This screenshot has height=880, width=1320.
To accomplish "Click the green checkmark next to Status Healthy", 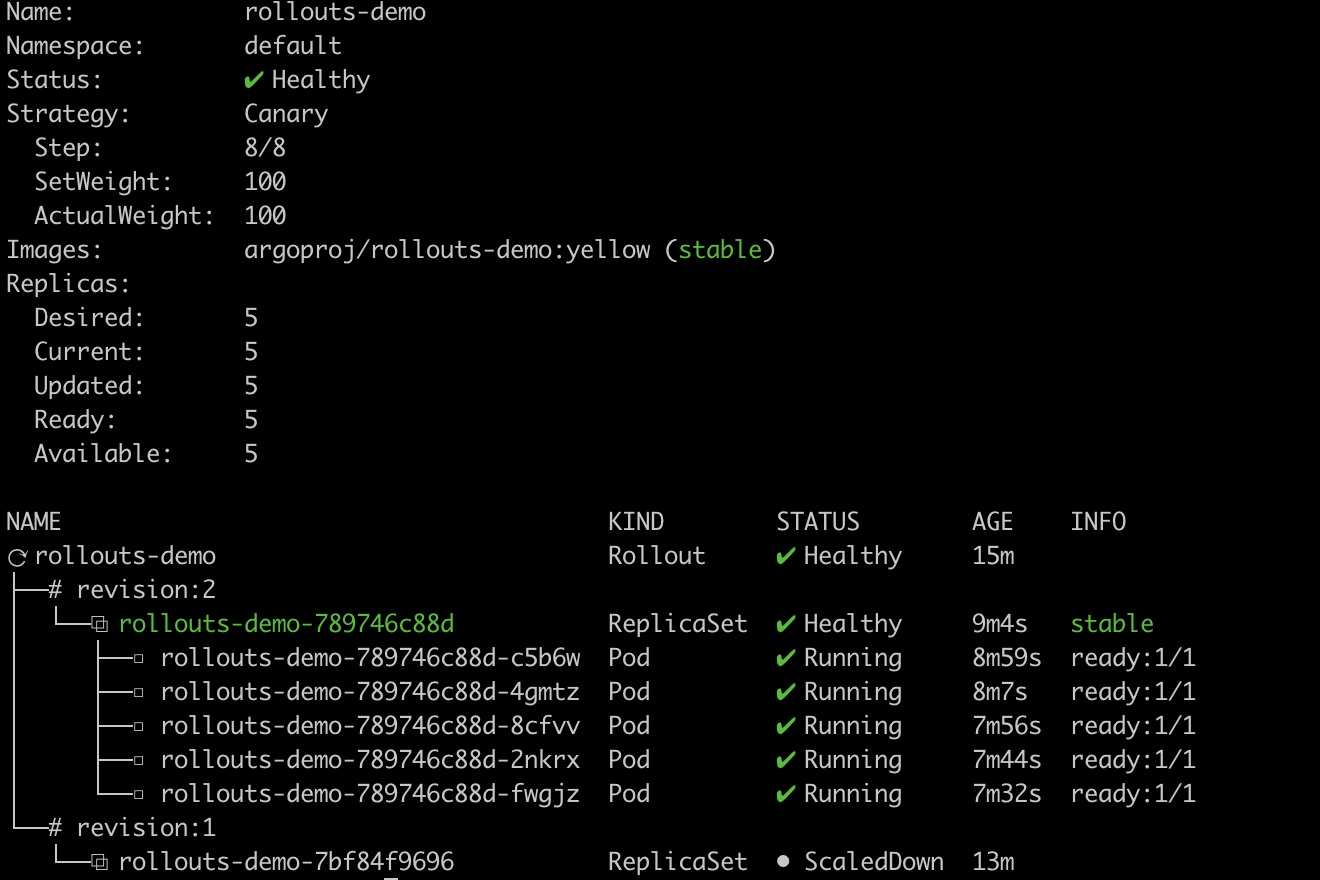I will coord(254,80).
